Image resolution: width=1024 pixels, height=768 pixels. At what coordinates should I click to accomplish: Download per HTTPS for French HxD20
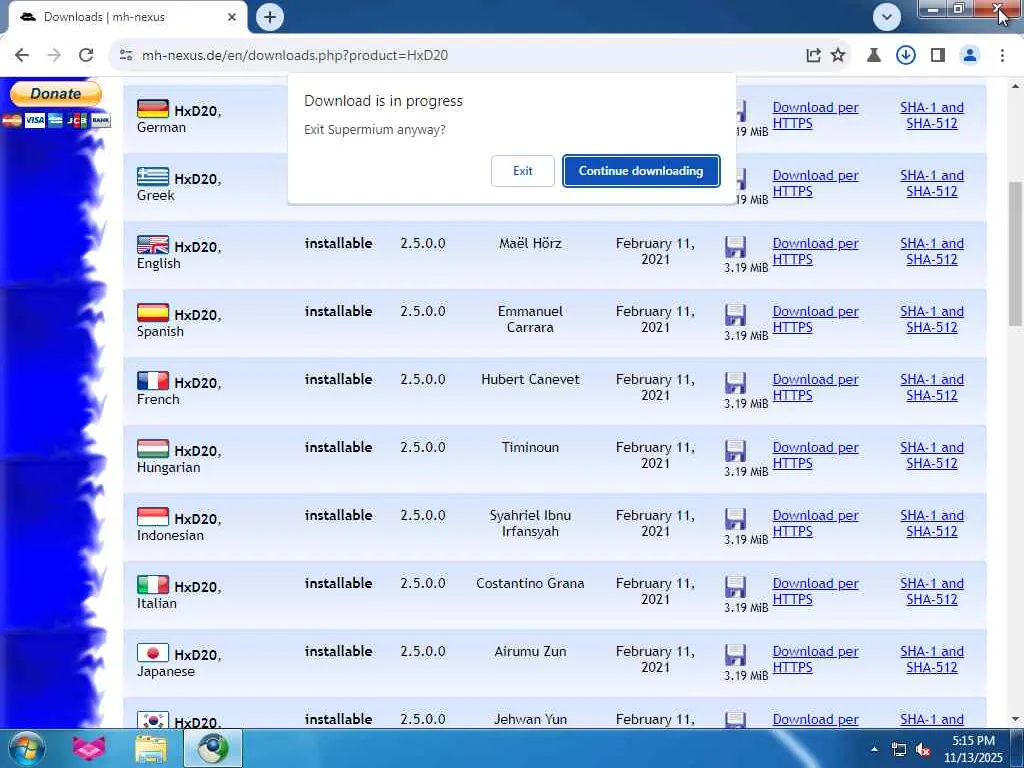815,387
